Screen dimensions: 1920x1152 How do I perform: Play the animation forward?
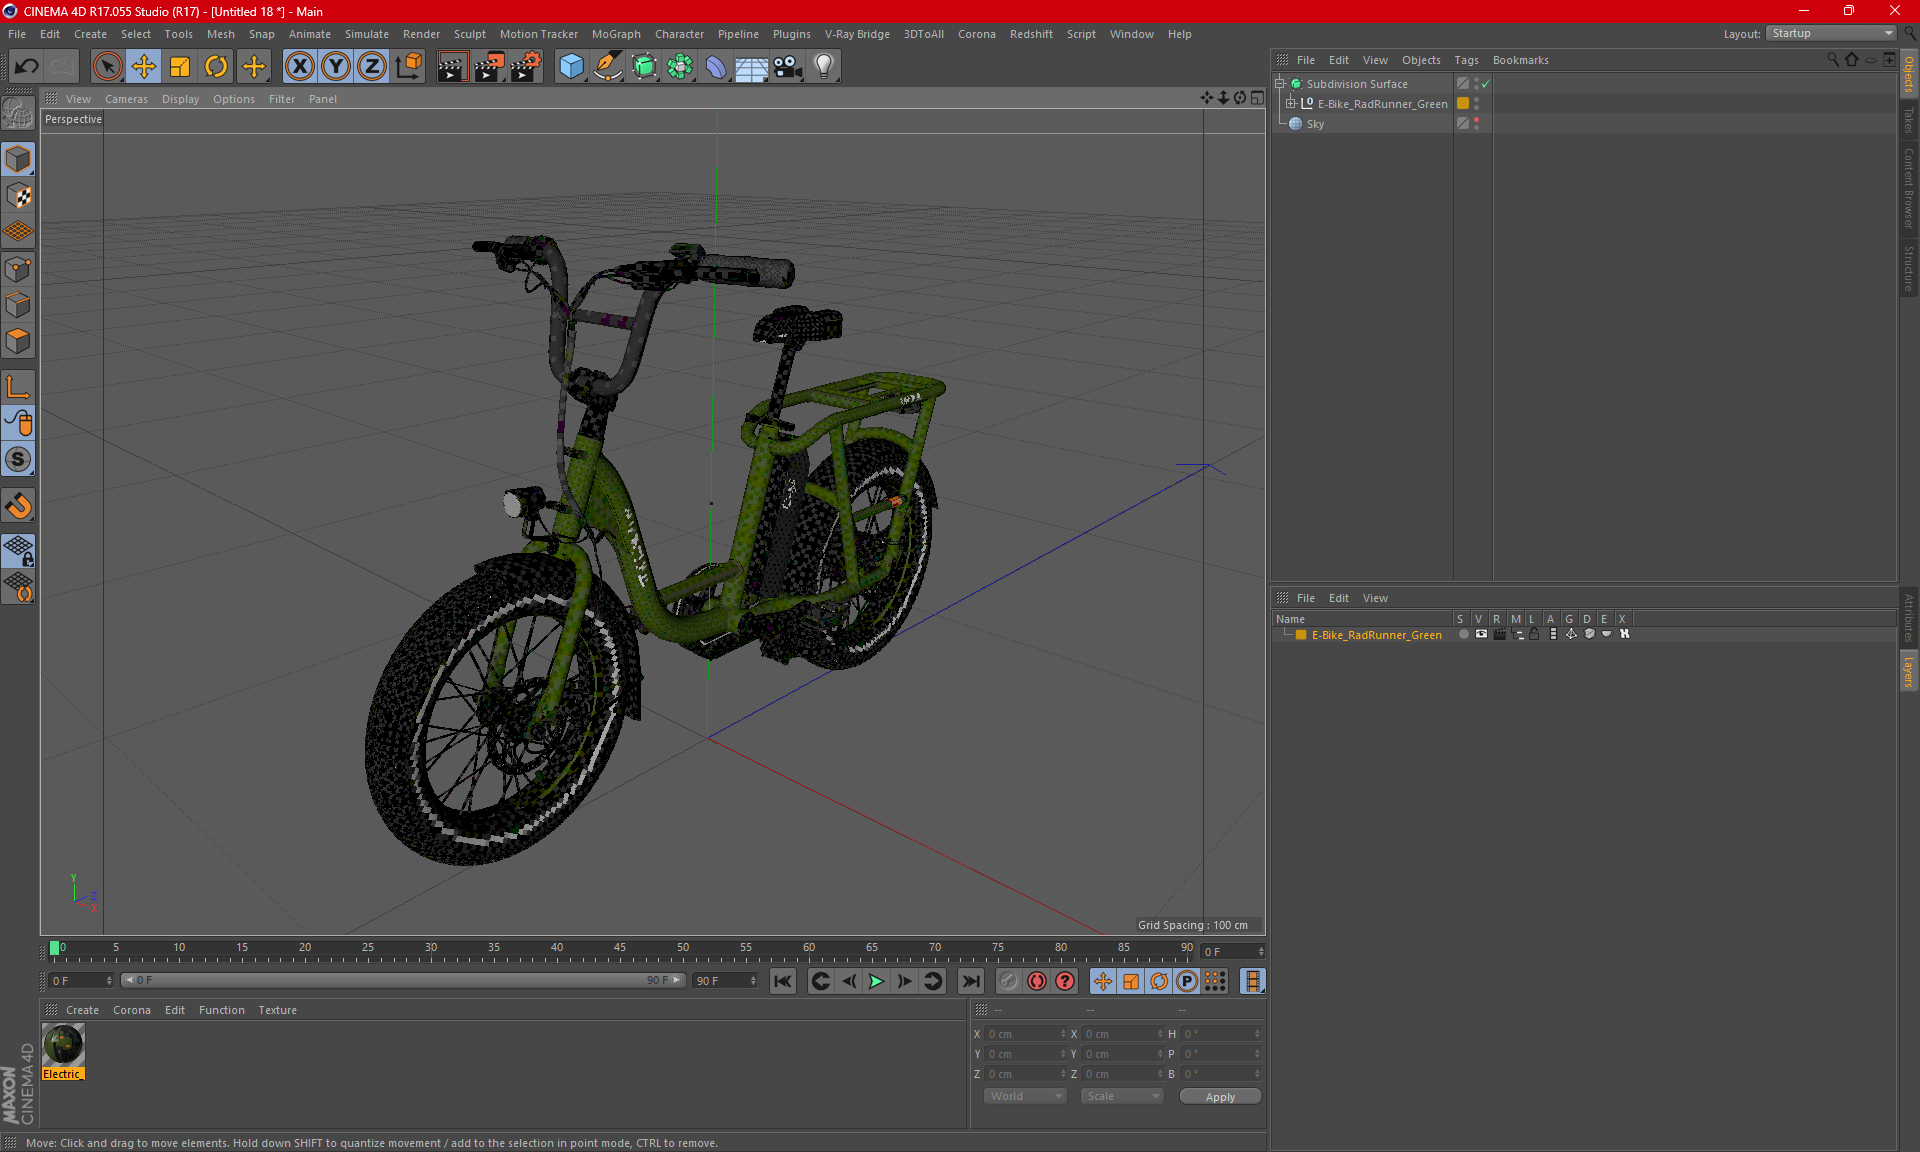click(876, 981)
